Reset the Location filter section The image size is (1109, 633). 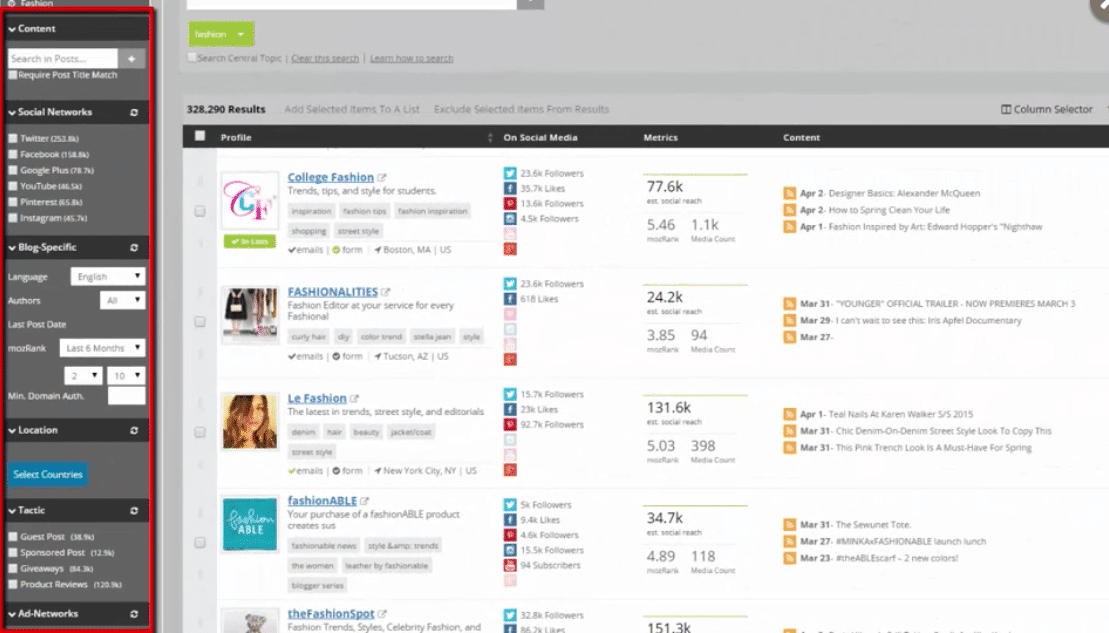134,430
